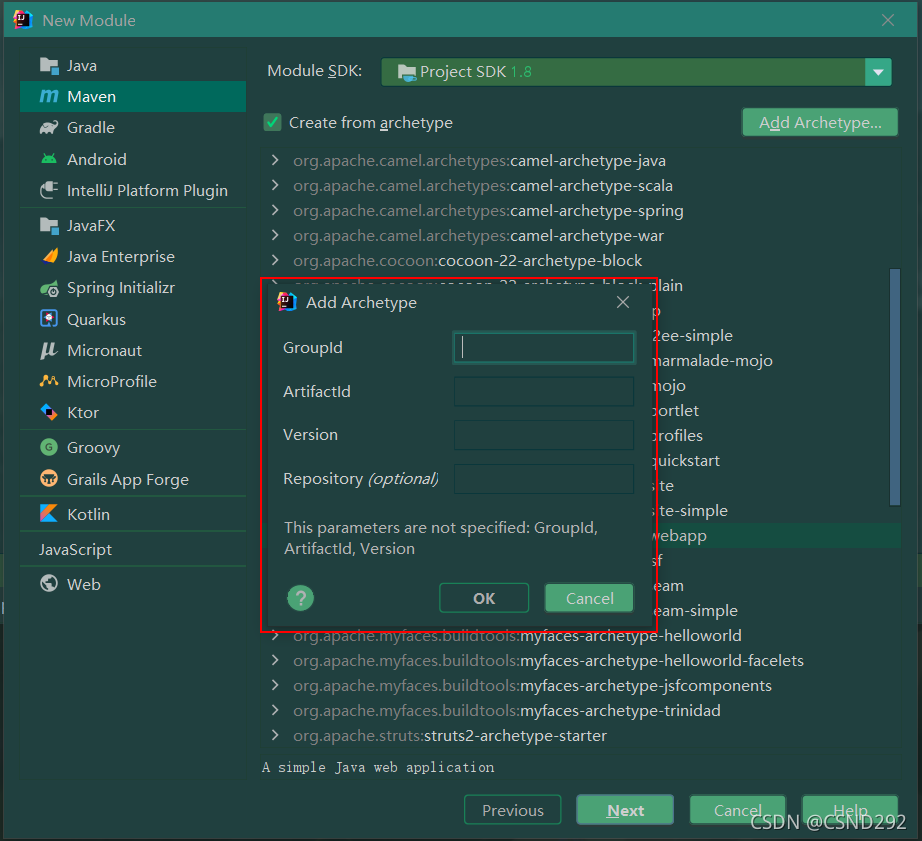
Task: Select JavaScript module type
Action: [x=133, y=549]
